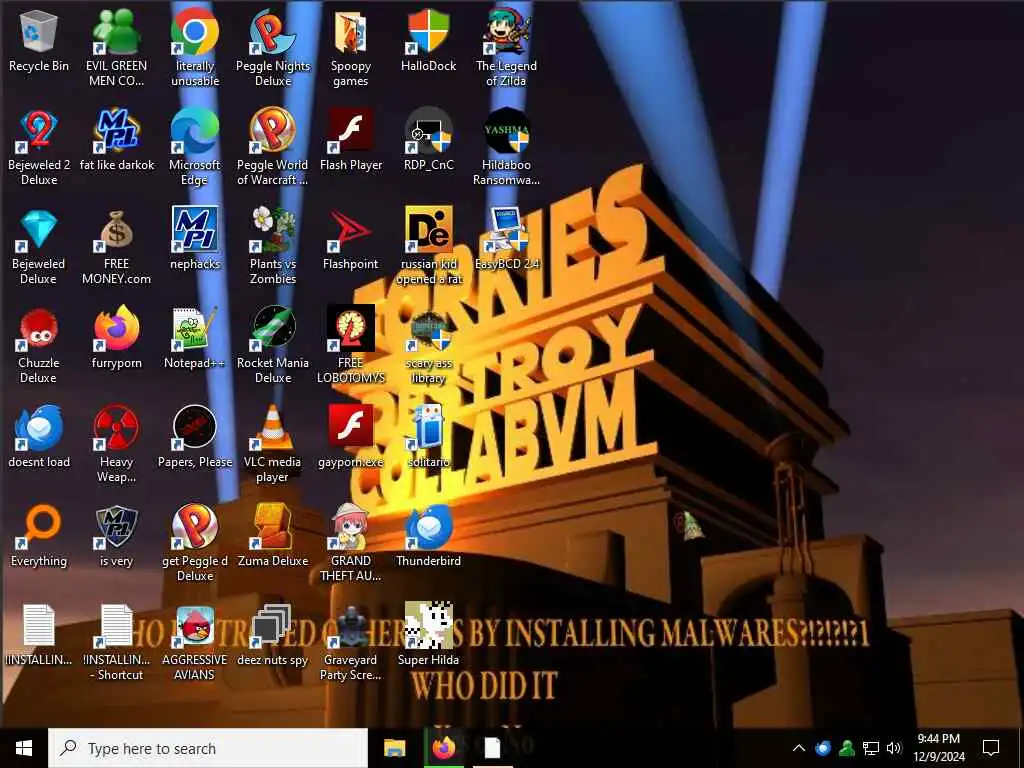This screenshot has width=1024, height=768.
Task: Select Rocket Mania Deluxe icon
Action: click(x=273, y=345)
